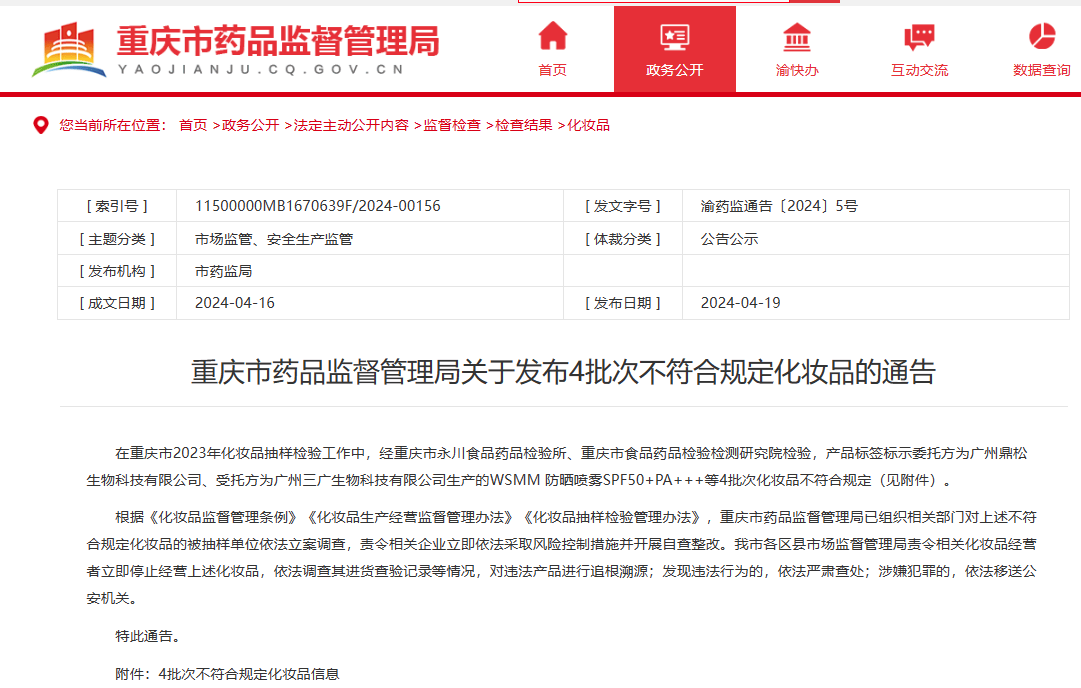Click 化妆品 breadcrumb link

pyautogui.click(x=589, y=125)
